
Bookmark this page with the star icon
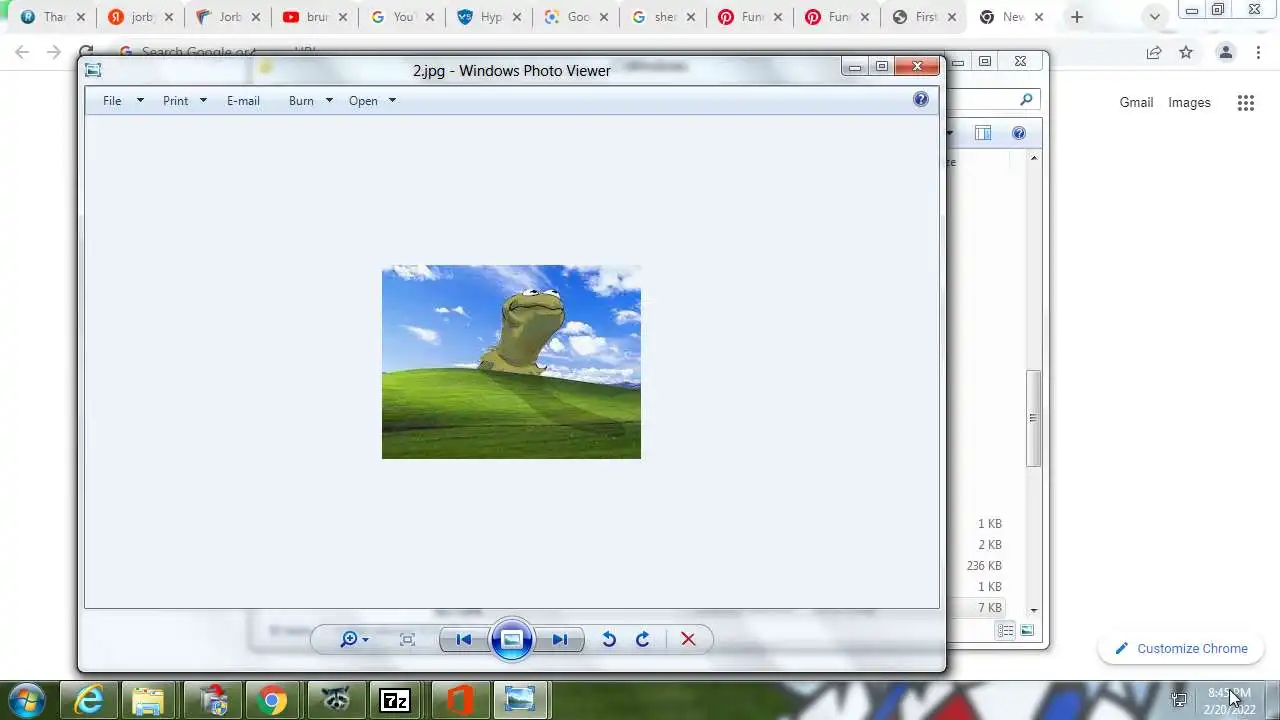click(x=1186, y=52)
